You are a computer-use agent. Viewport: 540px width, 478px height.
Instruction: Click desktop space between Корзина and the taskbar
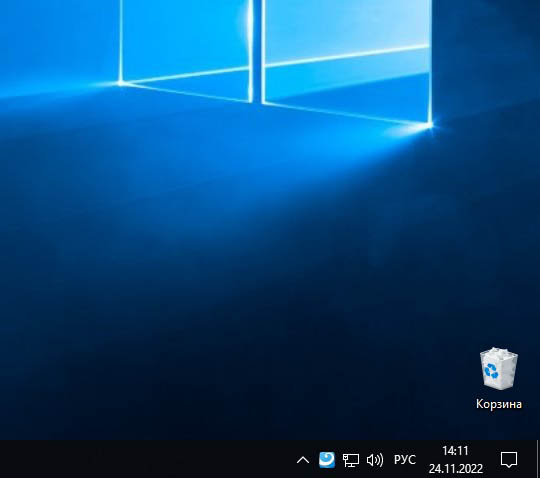(499, 426)
